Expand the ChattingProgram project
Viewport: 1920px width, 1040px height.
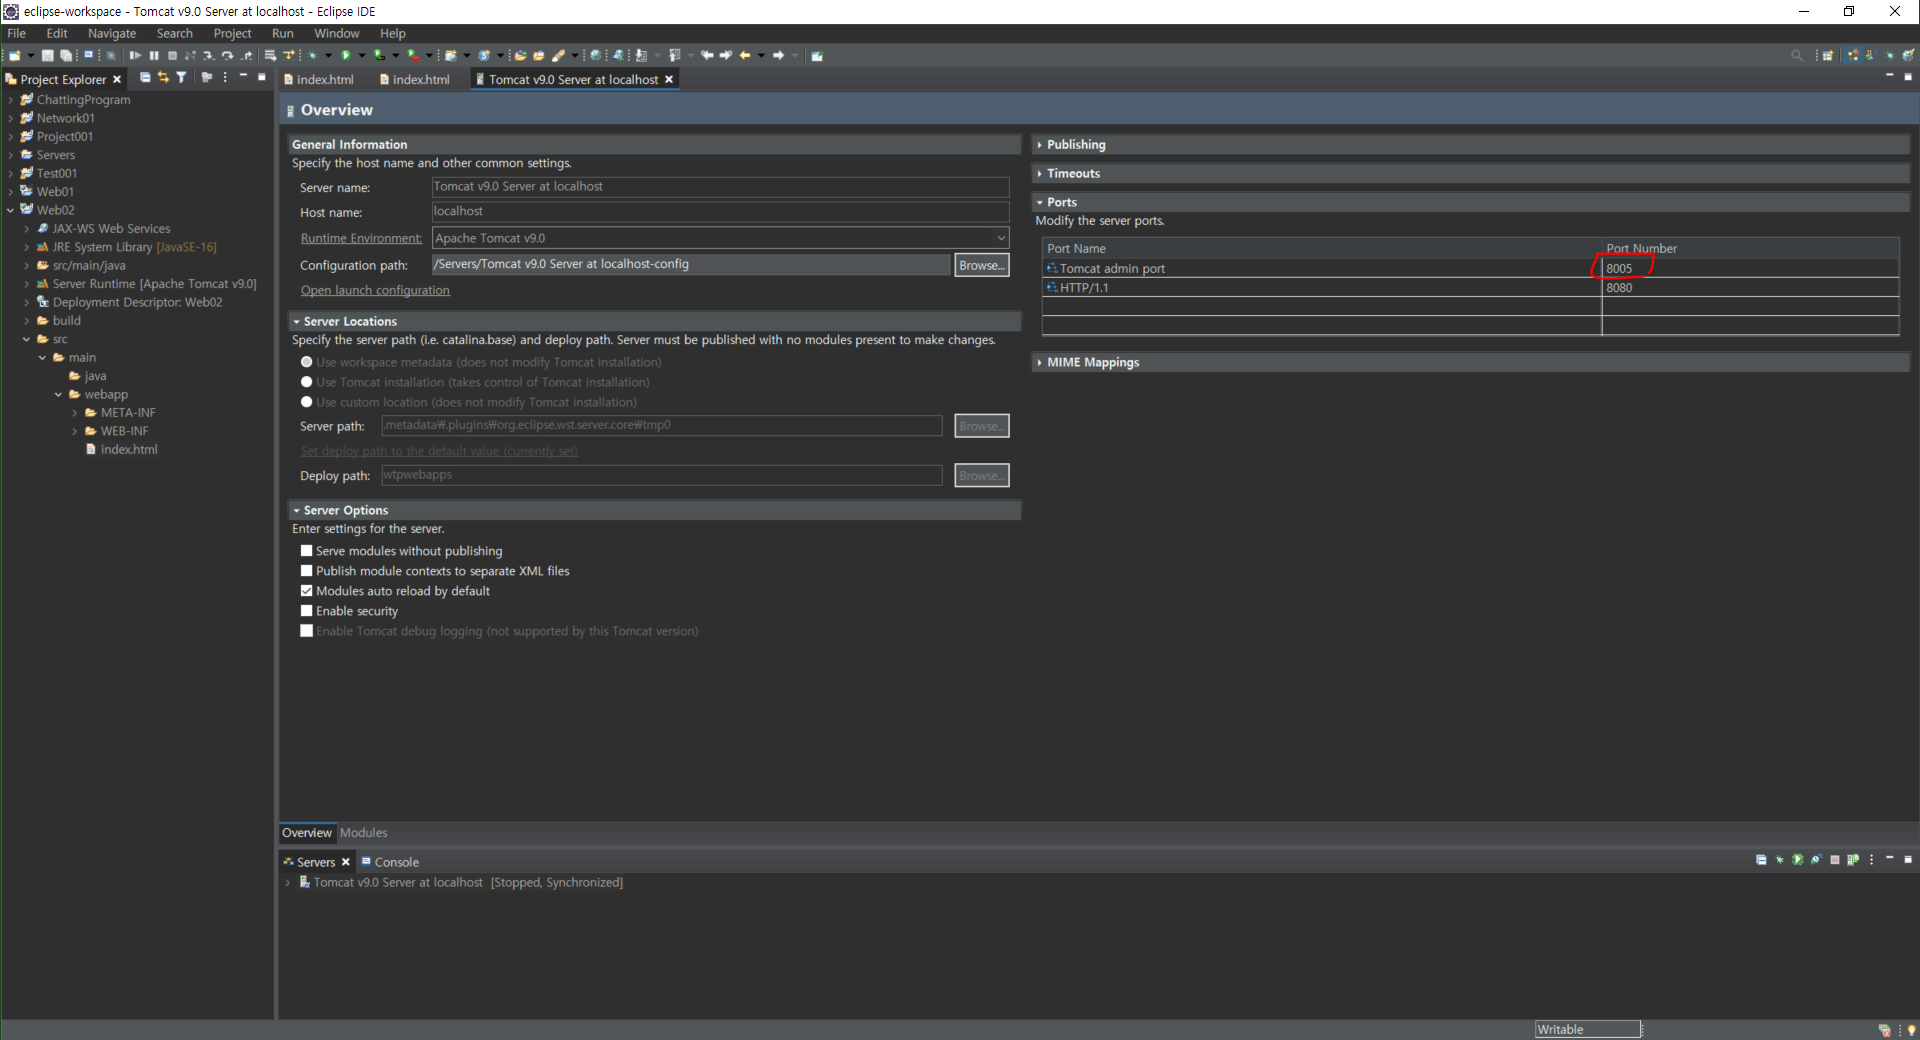click(x=10, y=100)
